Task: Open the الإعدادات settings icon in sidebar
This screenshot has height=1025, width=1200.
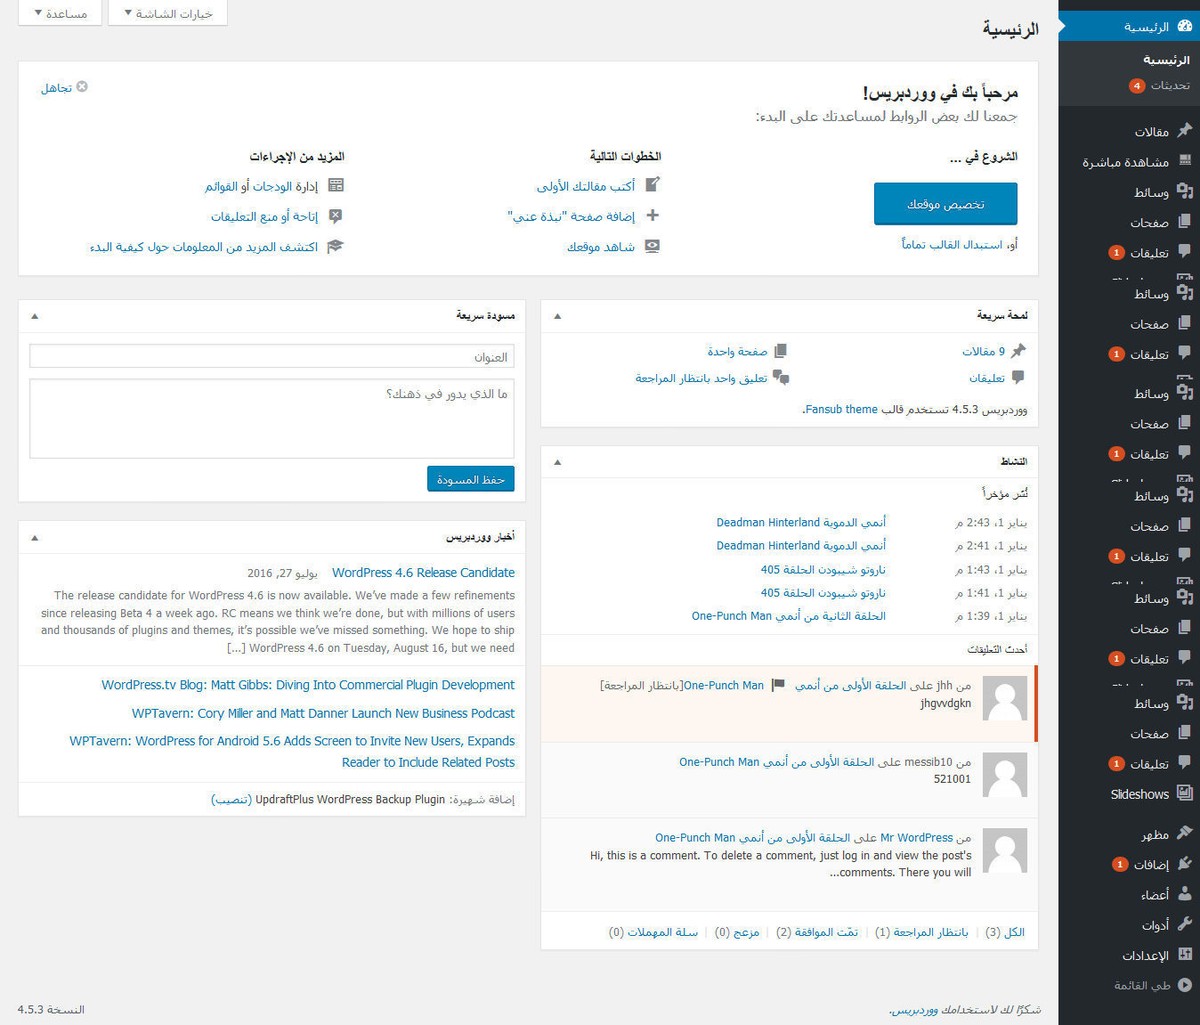Action: click(1185, 954)
